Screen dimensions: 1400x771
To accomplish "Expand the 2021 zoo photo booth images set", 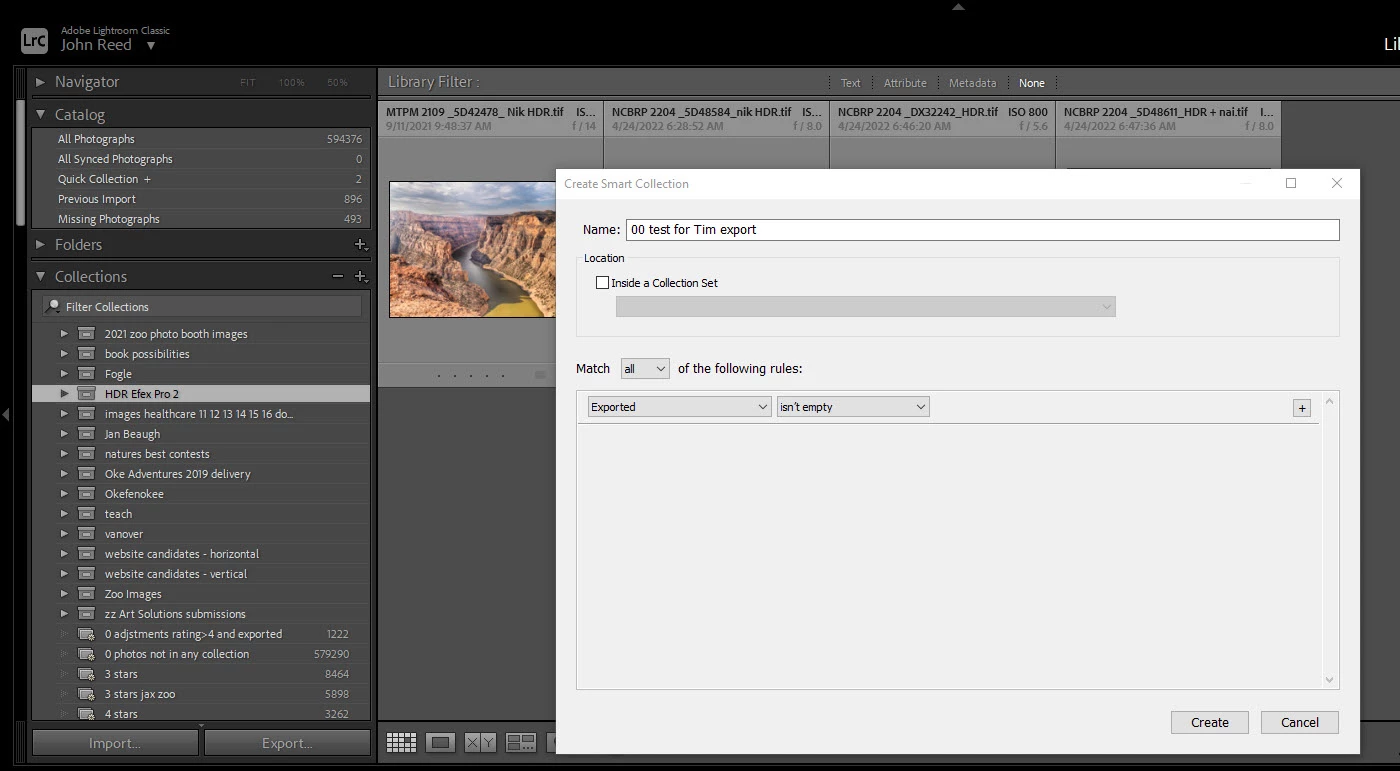I will point(64,334).
